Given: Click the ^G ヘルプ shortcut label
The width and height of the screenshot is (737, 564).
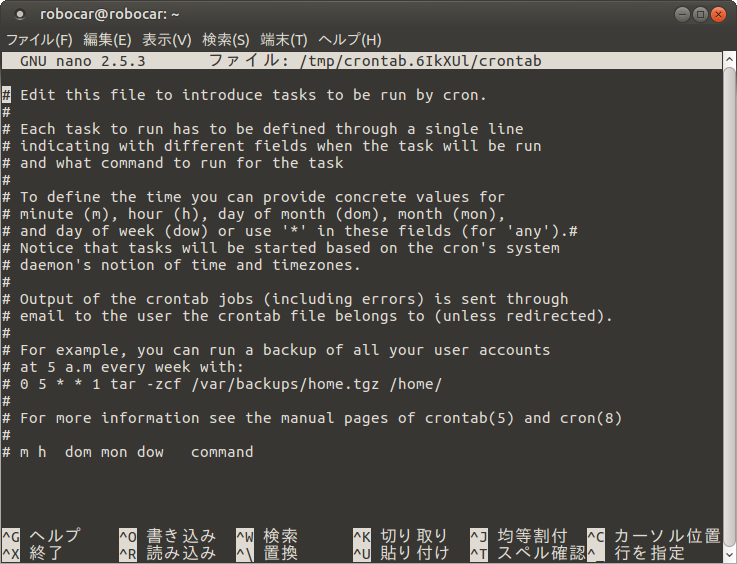Looking at the screenshot, I should [41, 536].
